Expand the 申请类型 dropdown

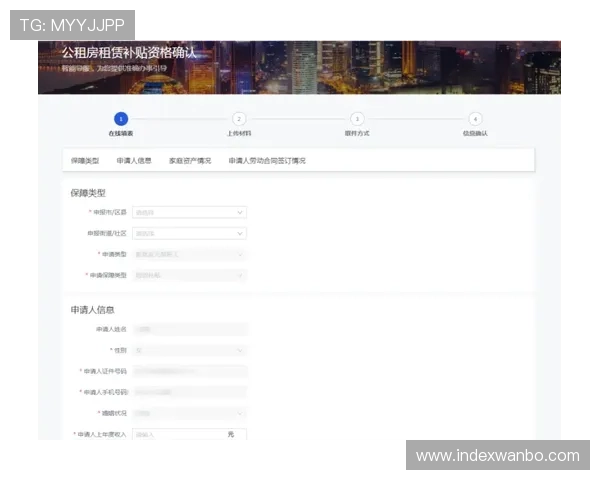189,255
